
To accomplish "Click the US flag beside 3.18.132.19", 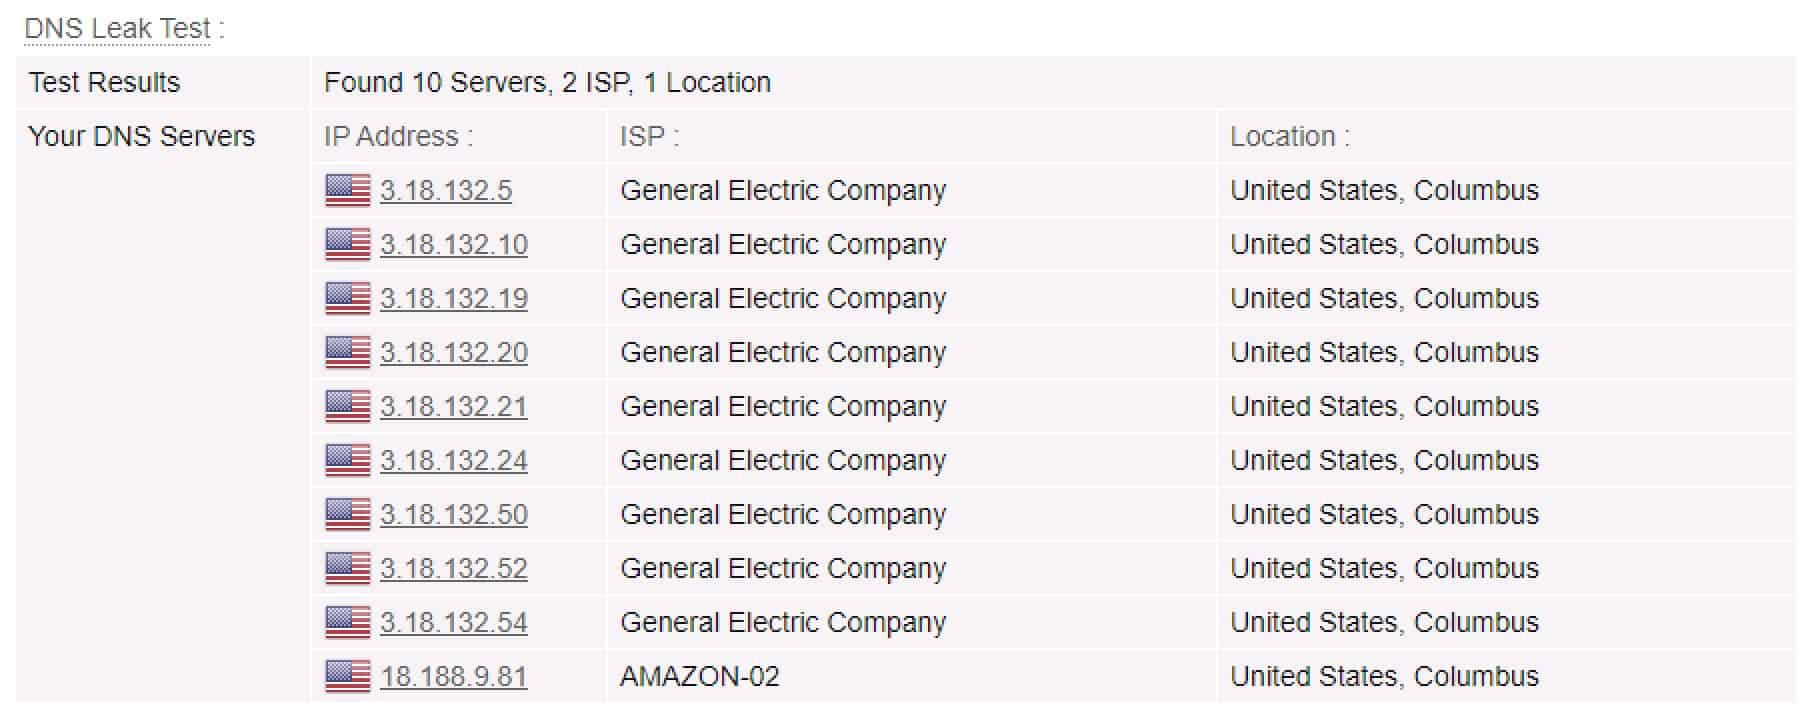I will (x=348, y=298).
